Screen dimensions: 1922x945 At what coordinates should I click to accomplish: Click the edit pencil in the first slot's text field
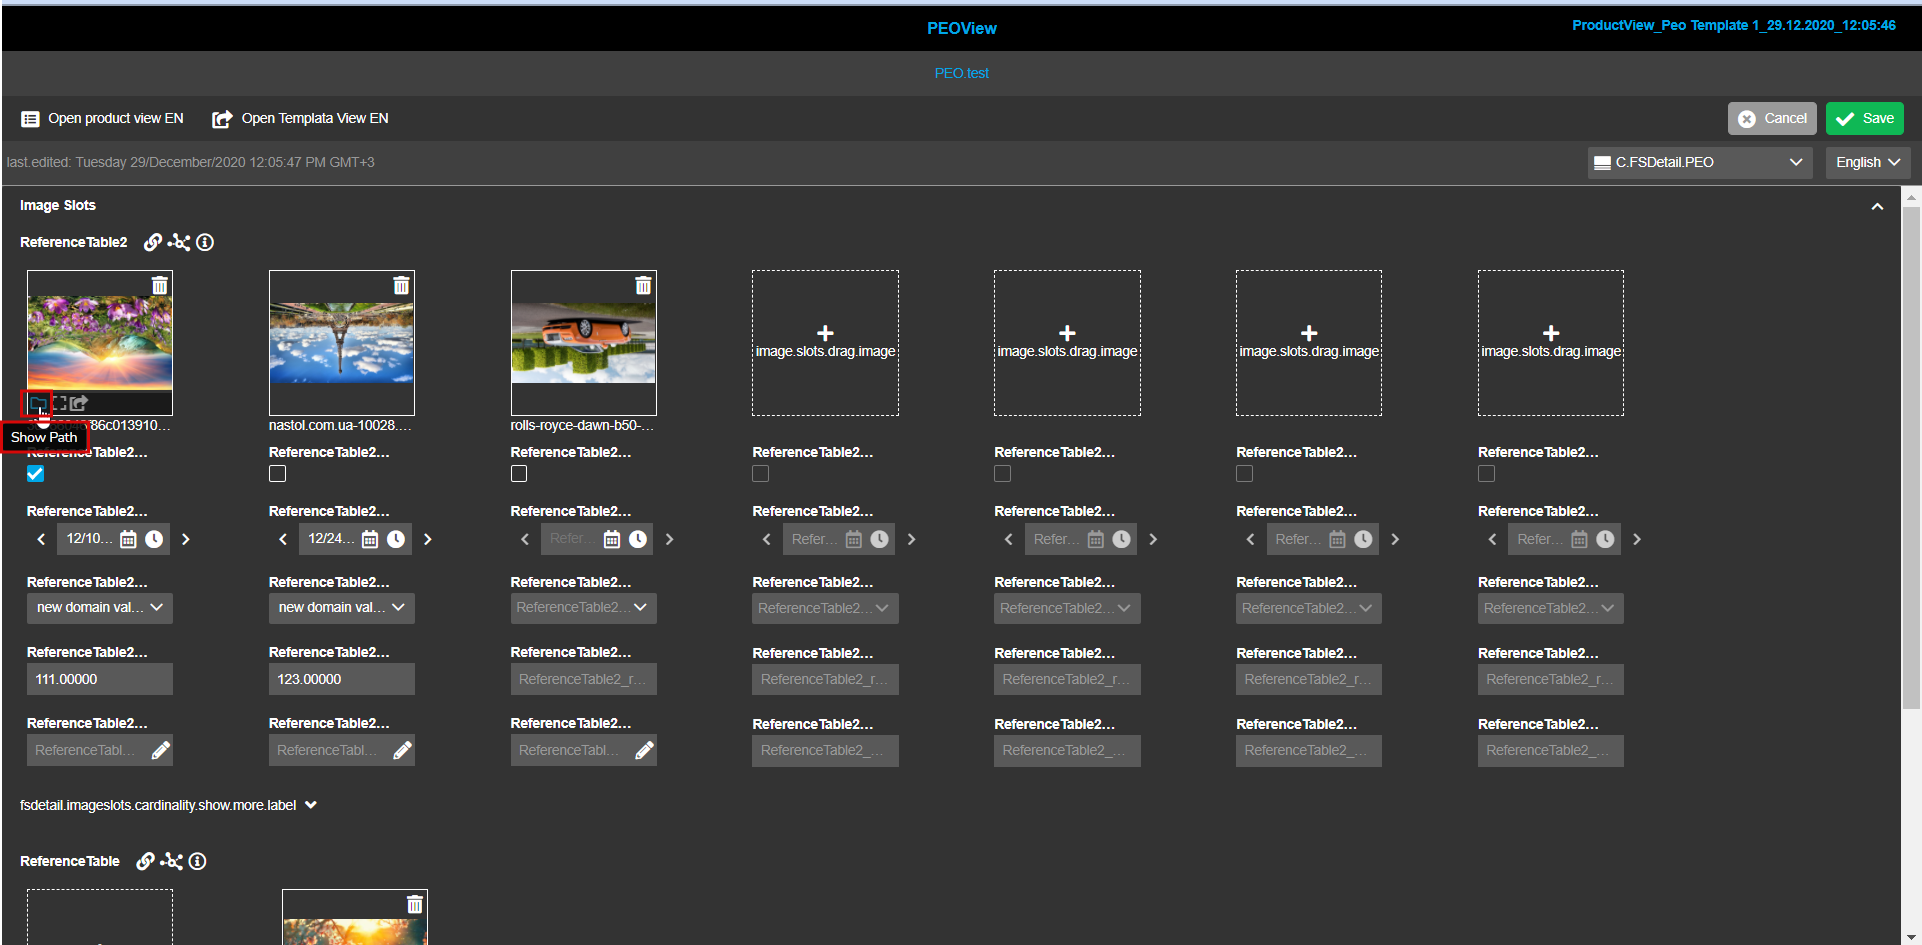point(161,750)
